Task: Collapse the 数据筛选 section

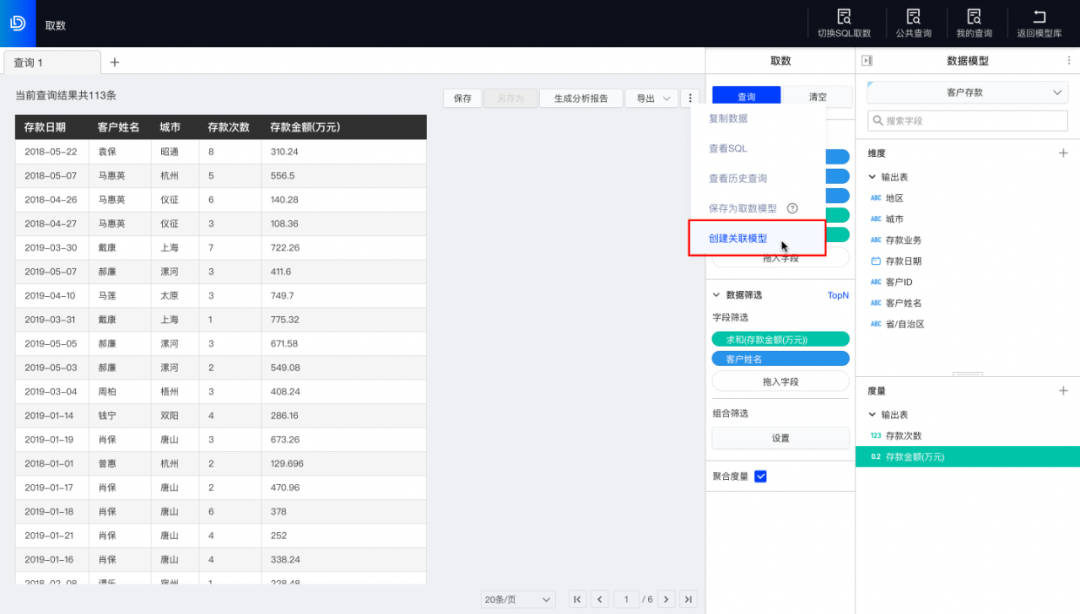Action: tap(716, 295)
